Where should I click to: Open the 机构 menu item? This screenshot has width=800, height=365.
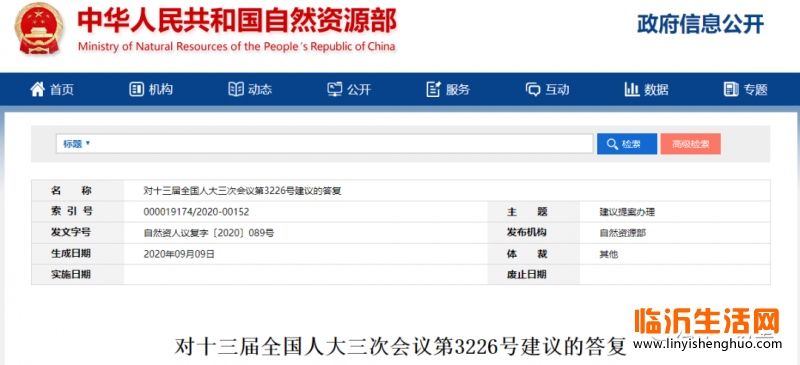(x=161, y=90)
